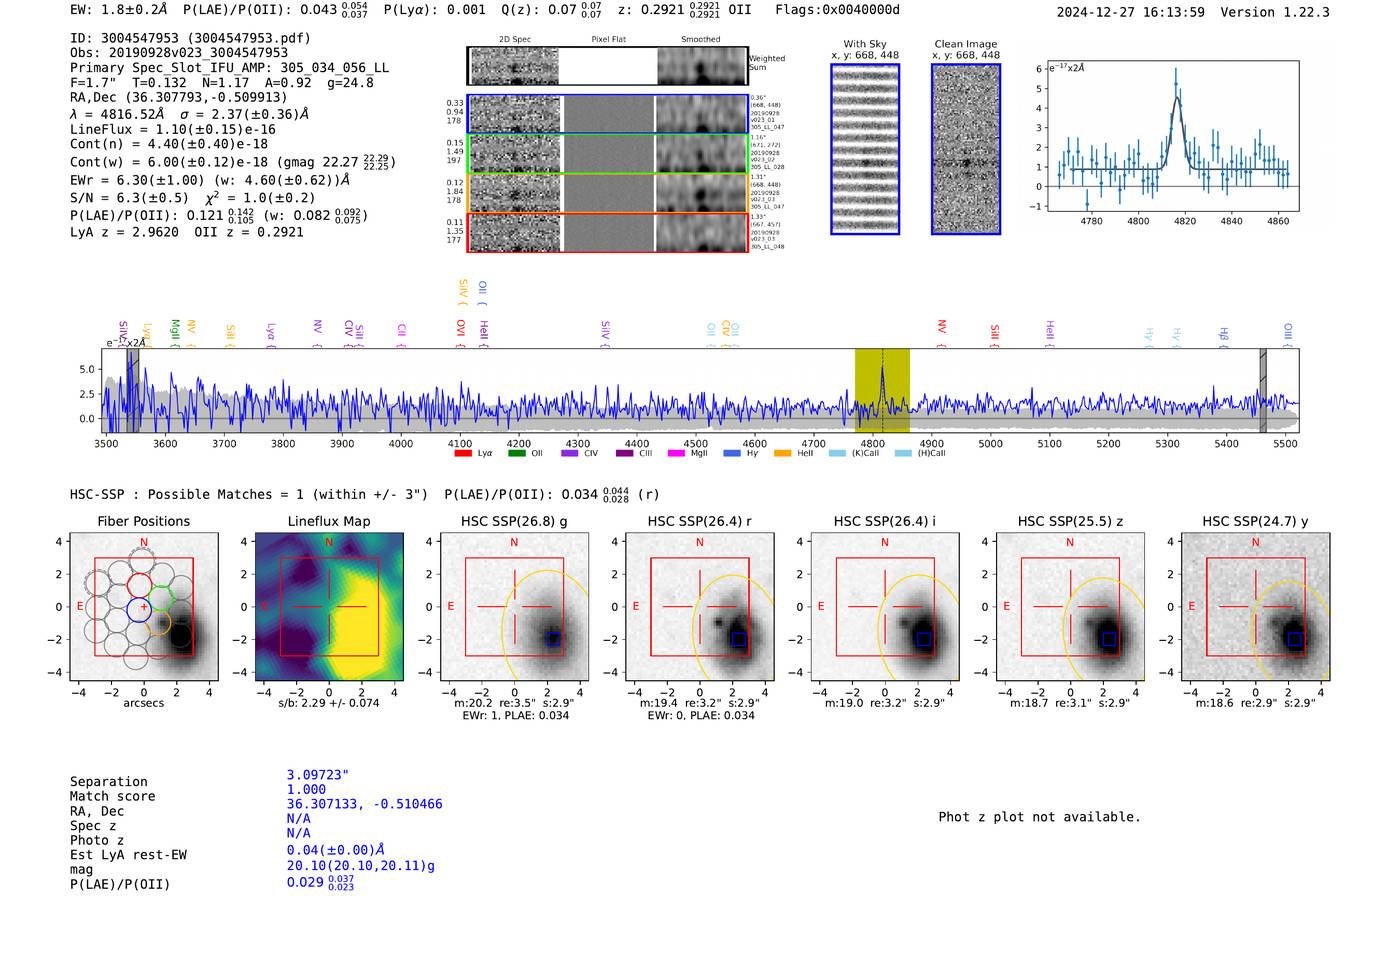
Task: Open the HSC SSP(26.4) r image
Action: pyautogui.click(x=699, y=607)
